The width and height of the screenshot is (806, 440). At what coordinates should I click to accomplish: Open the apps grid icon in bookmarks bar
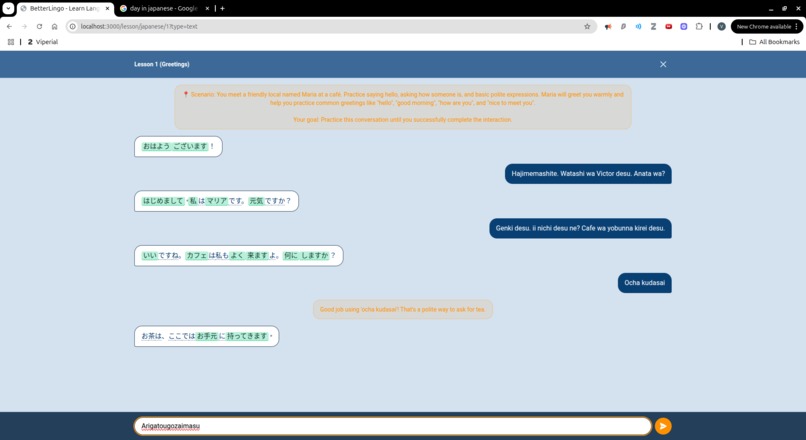pos(11,42)
